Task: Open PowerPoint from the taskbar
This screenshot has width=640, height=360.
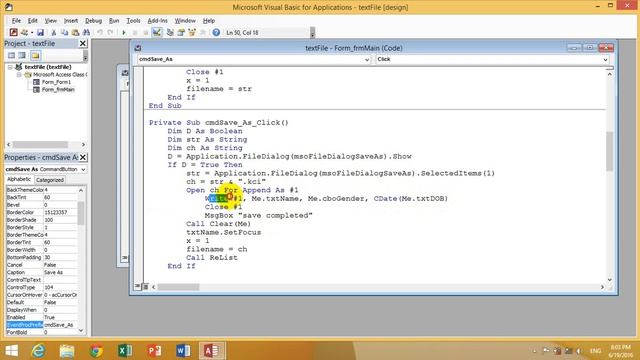Action: [154, 351]
